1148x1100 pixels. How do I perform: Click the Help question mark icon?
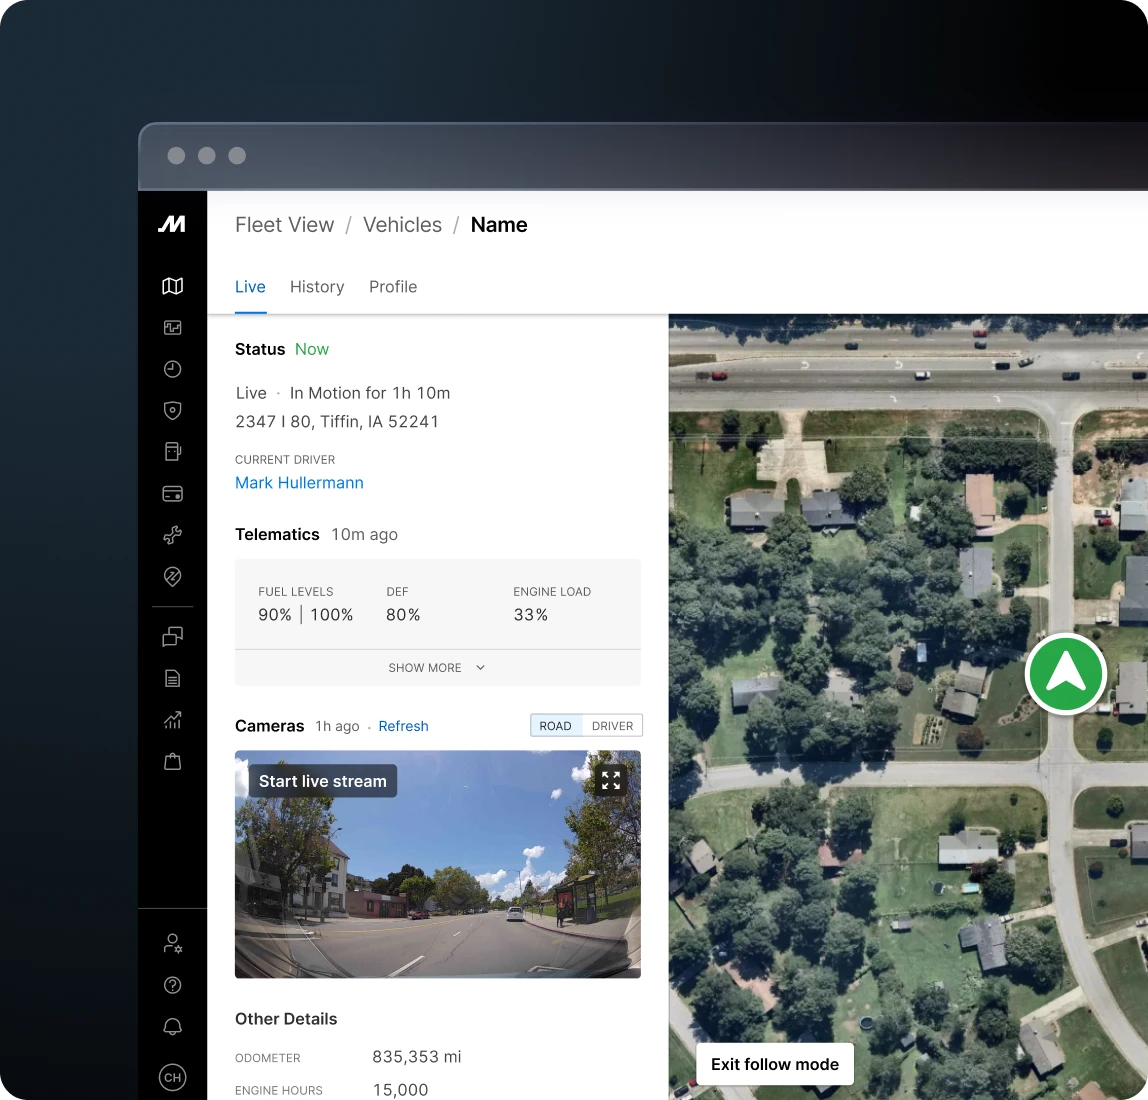[172, 984]
